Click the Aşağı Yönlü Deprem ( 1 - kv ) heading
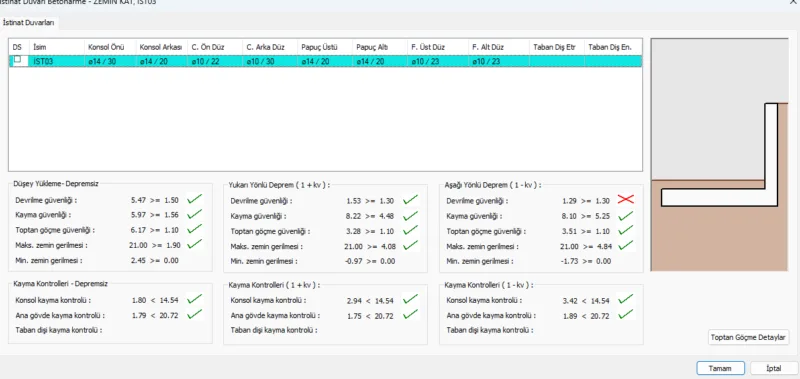The width and height of the screenshot is (800, 379). click(x=493, y=185)
